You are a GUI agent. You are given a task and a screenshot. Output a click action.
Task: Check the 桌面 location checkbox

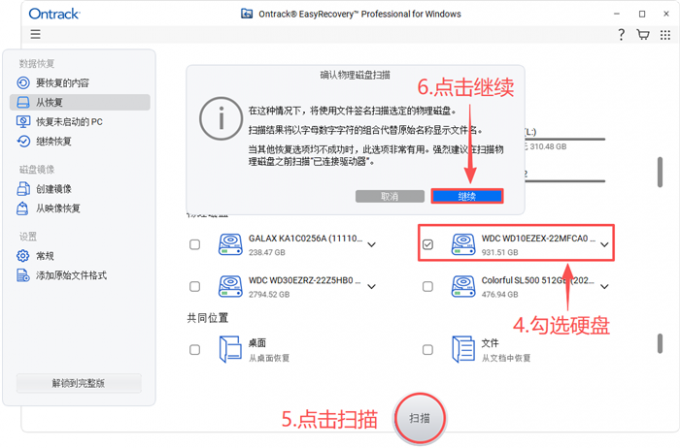click(195, 350)
